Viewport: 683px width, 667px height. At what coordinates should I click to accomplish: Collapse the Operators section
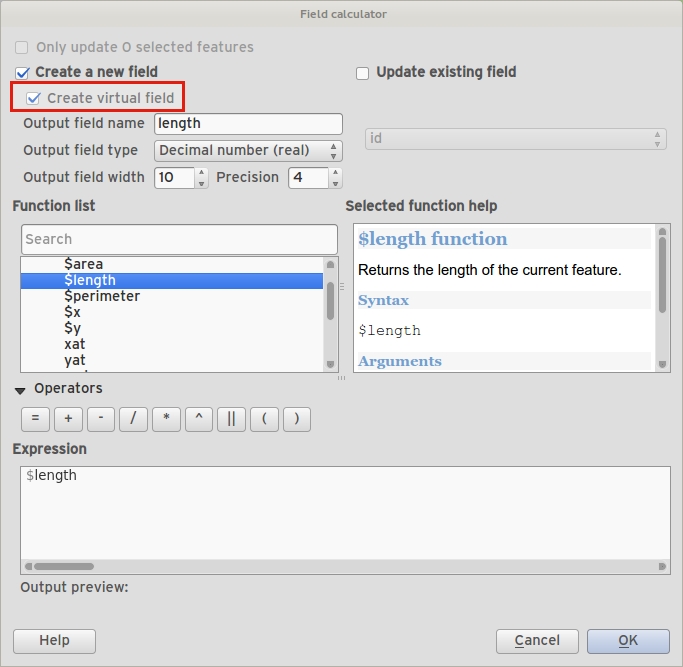click(20, 389)
